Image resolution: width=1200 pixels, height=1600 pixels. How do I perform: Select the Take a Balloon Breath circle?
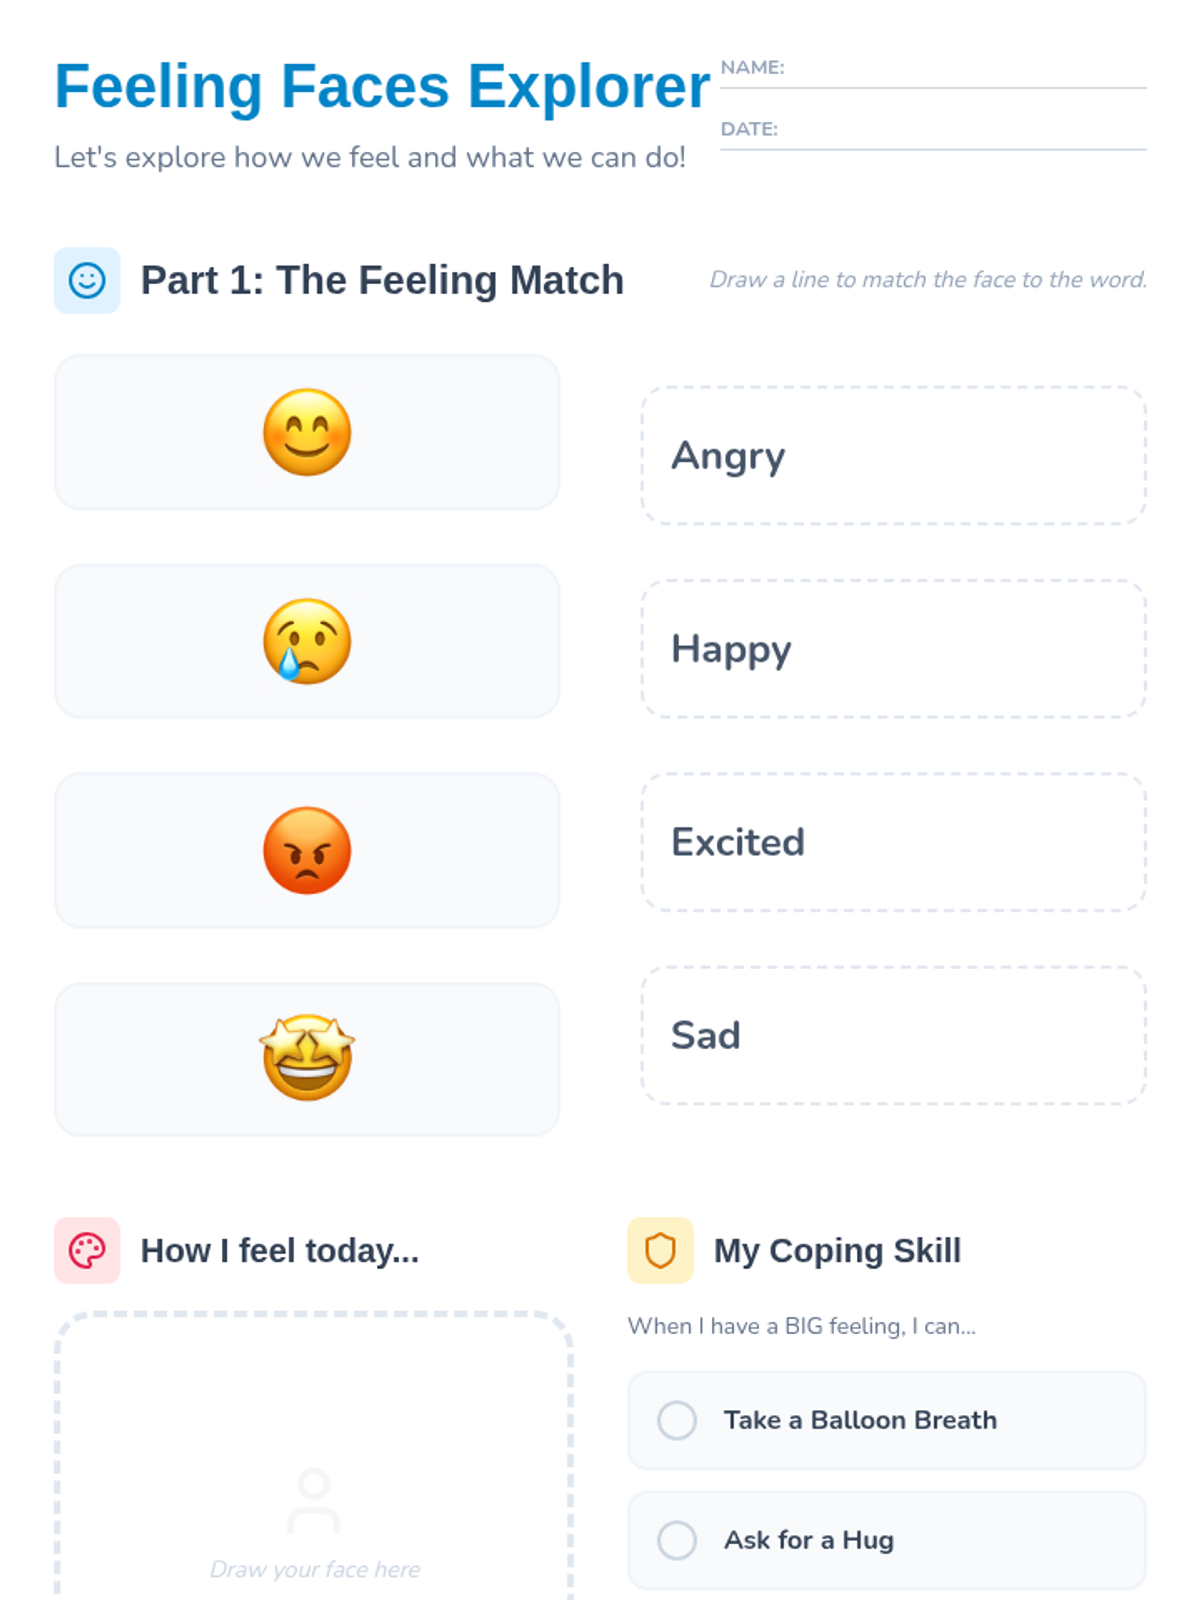click(677, 1420)
